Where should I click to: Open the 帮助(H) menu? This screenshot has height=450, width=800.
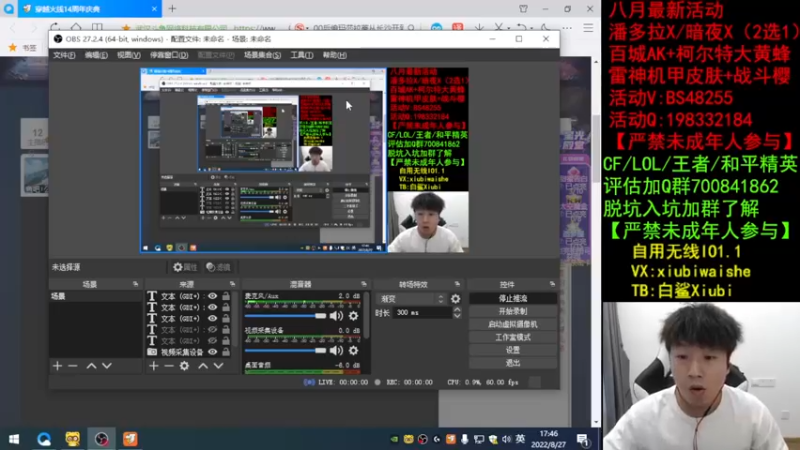335,55
